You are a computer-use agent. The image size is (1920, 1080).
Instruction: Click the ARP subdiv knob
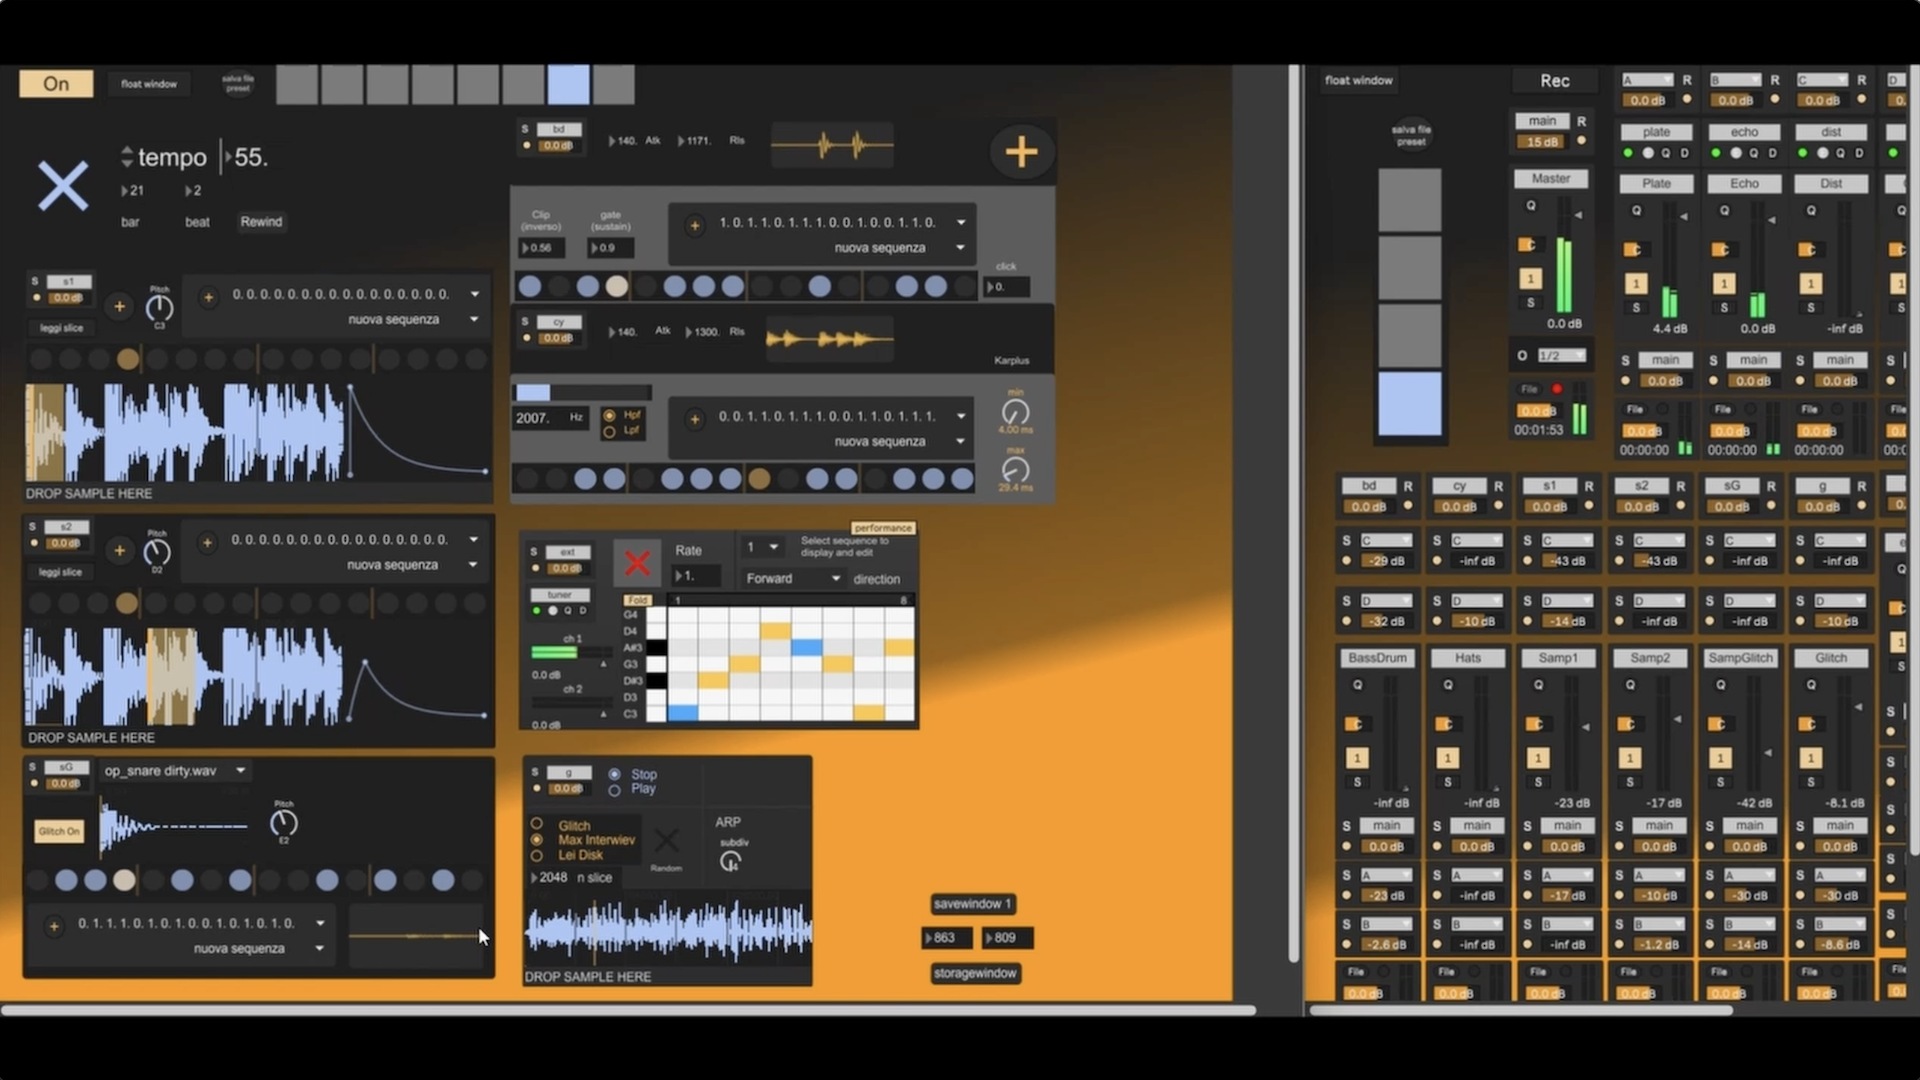(731, 861)
